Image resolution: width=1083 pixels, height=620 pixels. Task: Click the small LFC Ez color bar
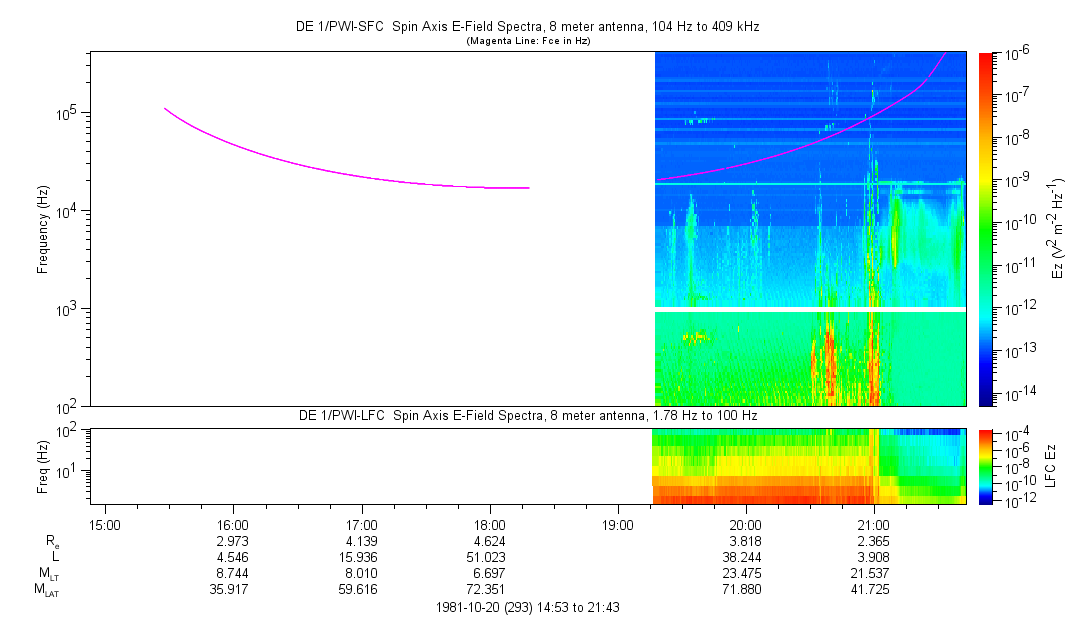pos(987,465)
